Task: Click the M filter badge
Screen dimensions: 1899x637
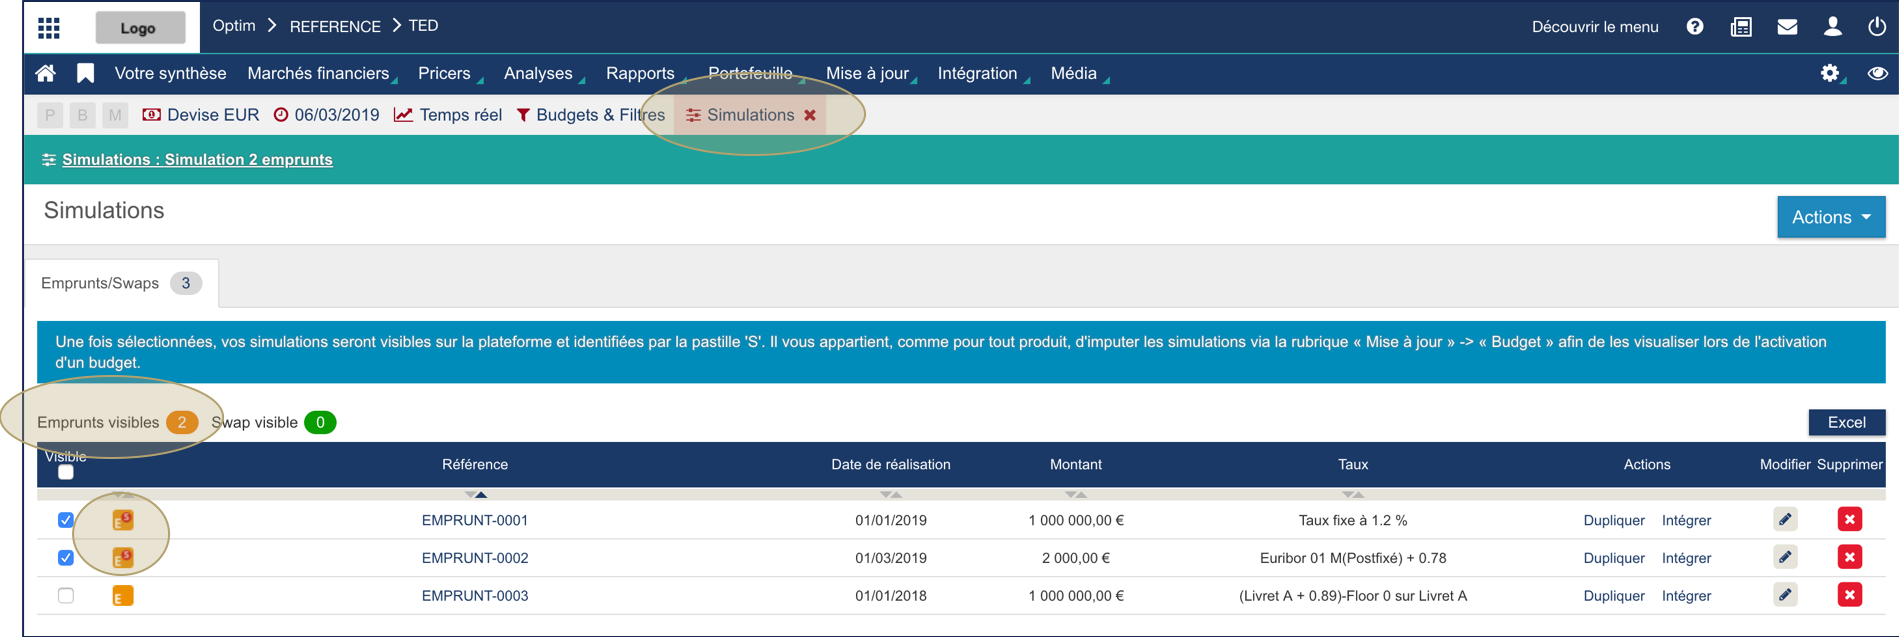Action: pos(116,115)
